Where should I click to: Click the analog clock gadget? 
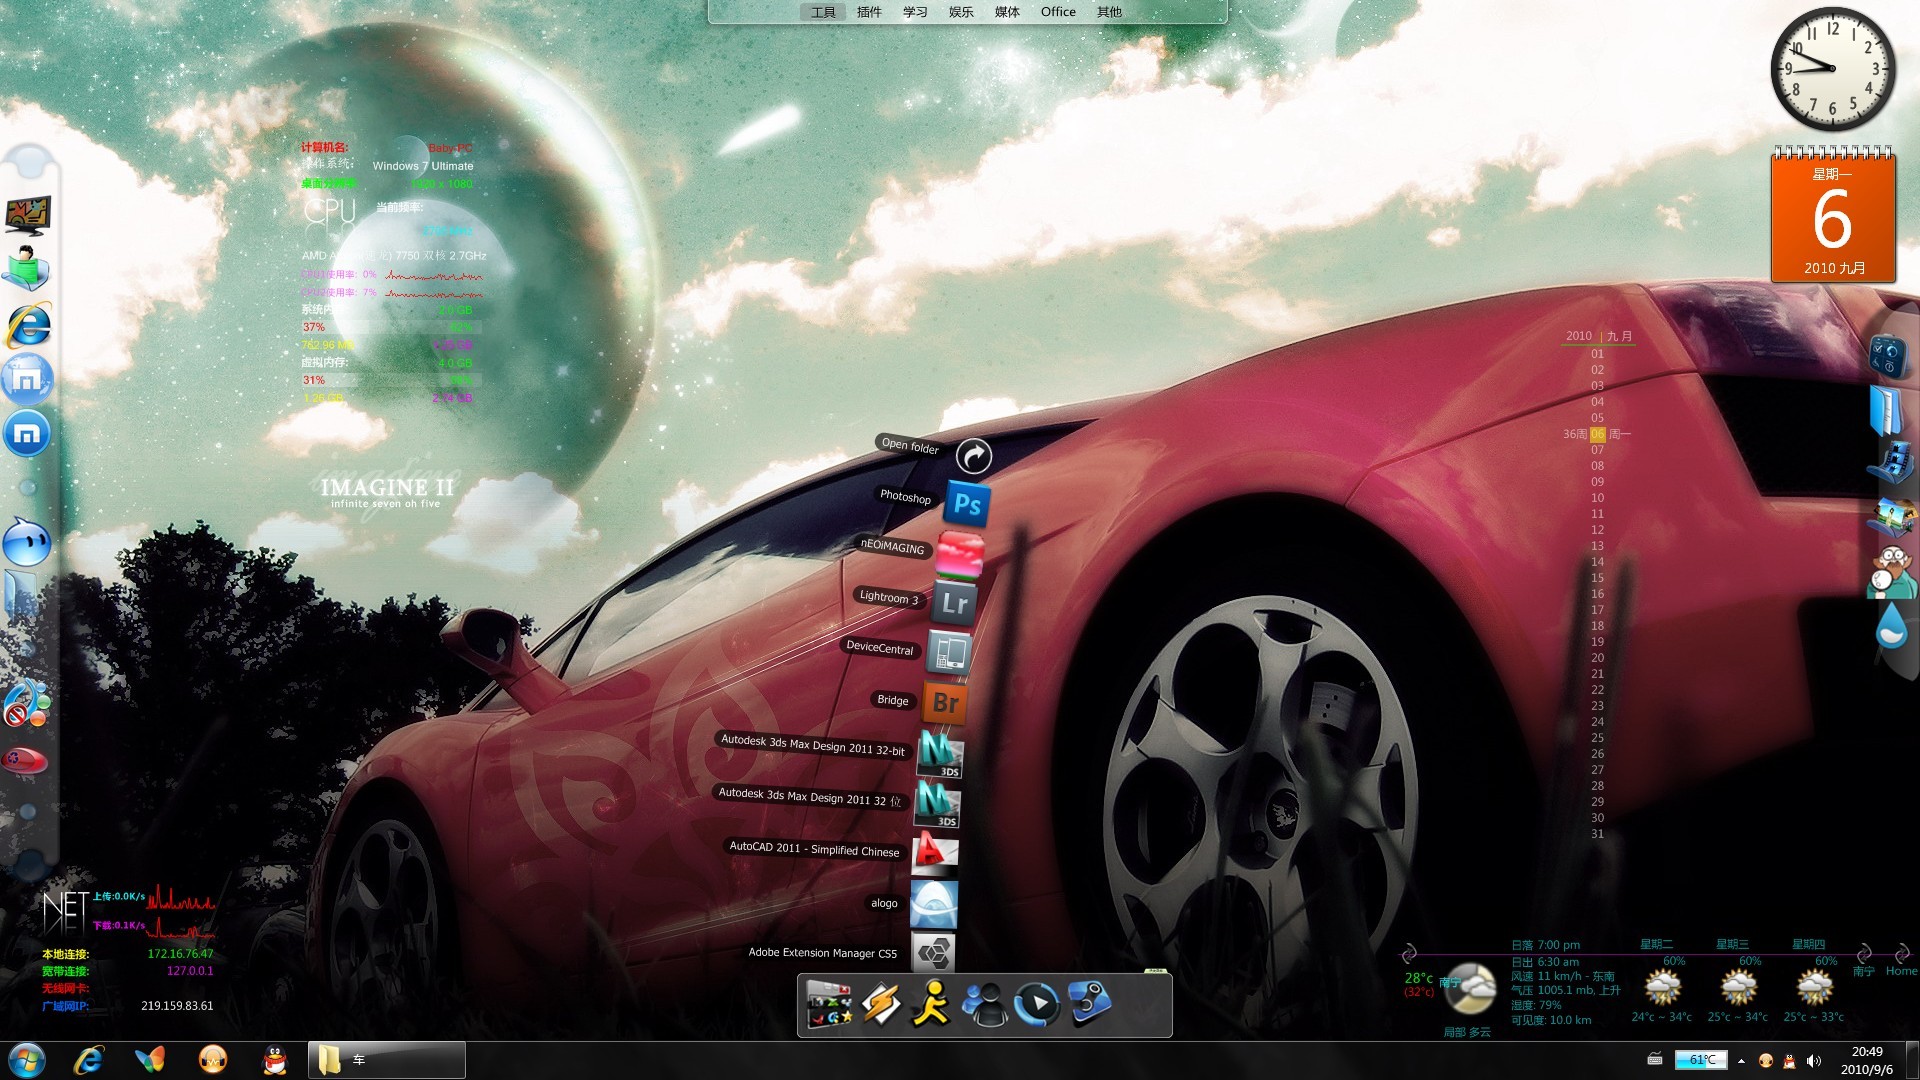1832,68
